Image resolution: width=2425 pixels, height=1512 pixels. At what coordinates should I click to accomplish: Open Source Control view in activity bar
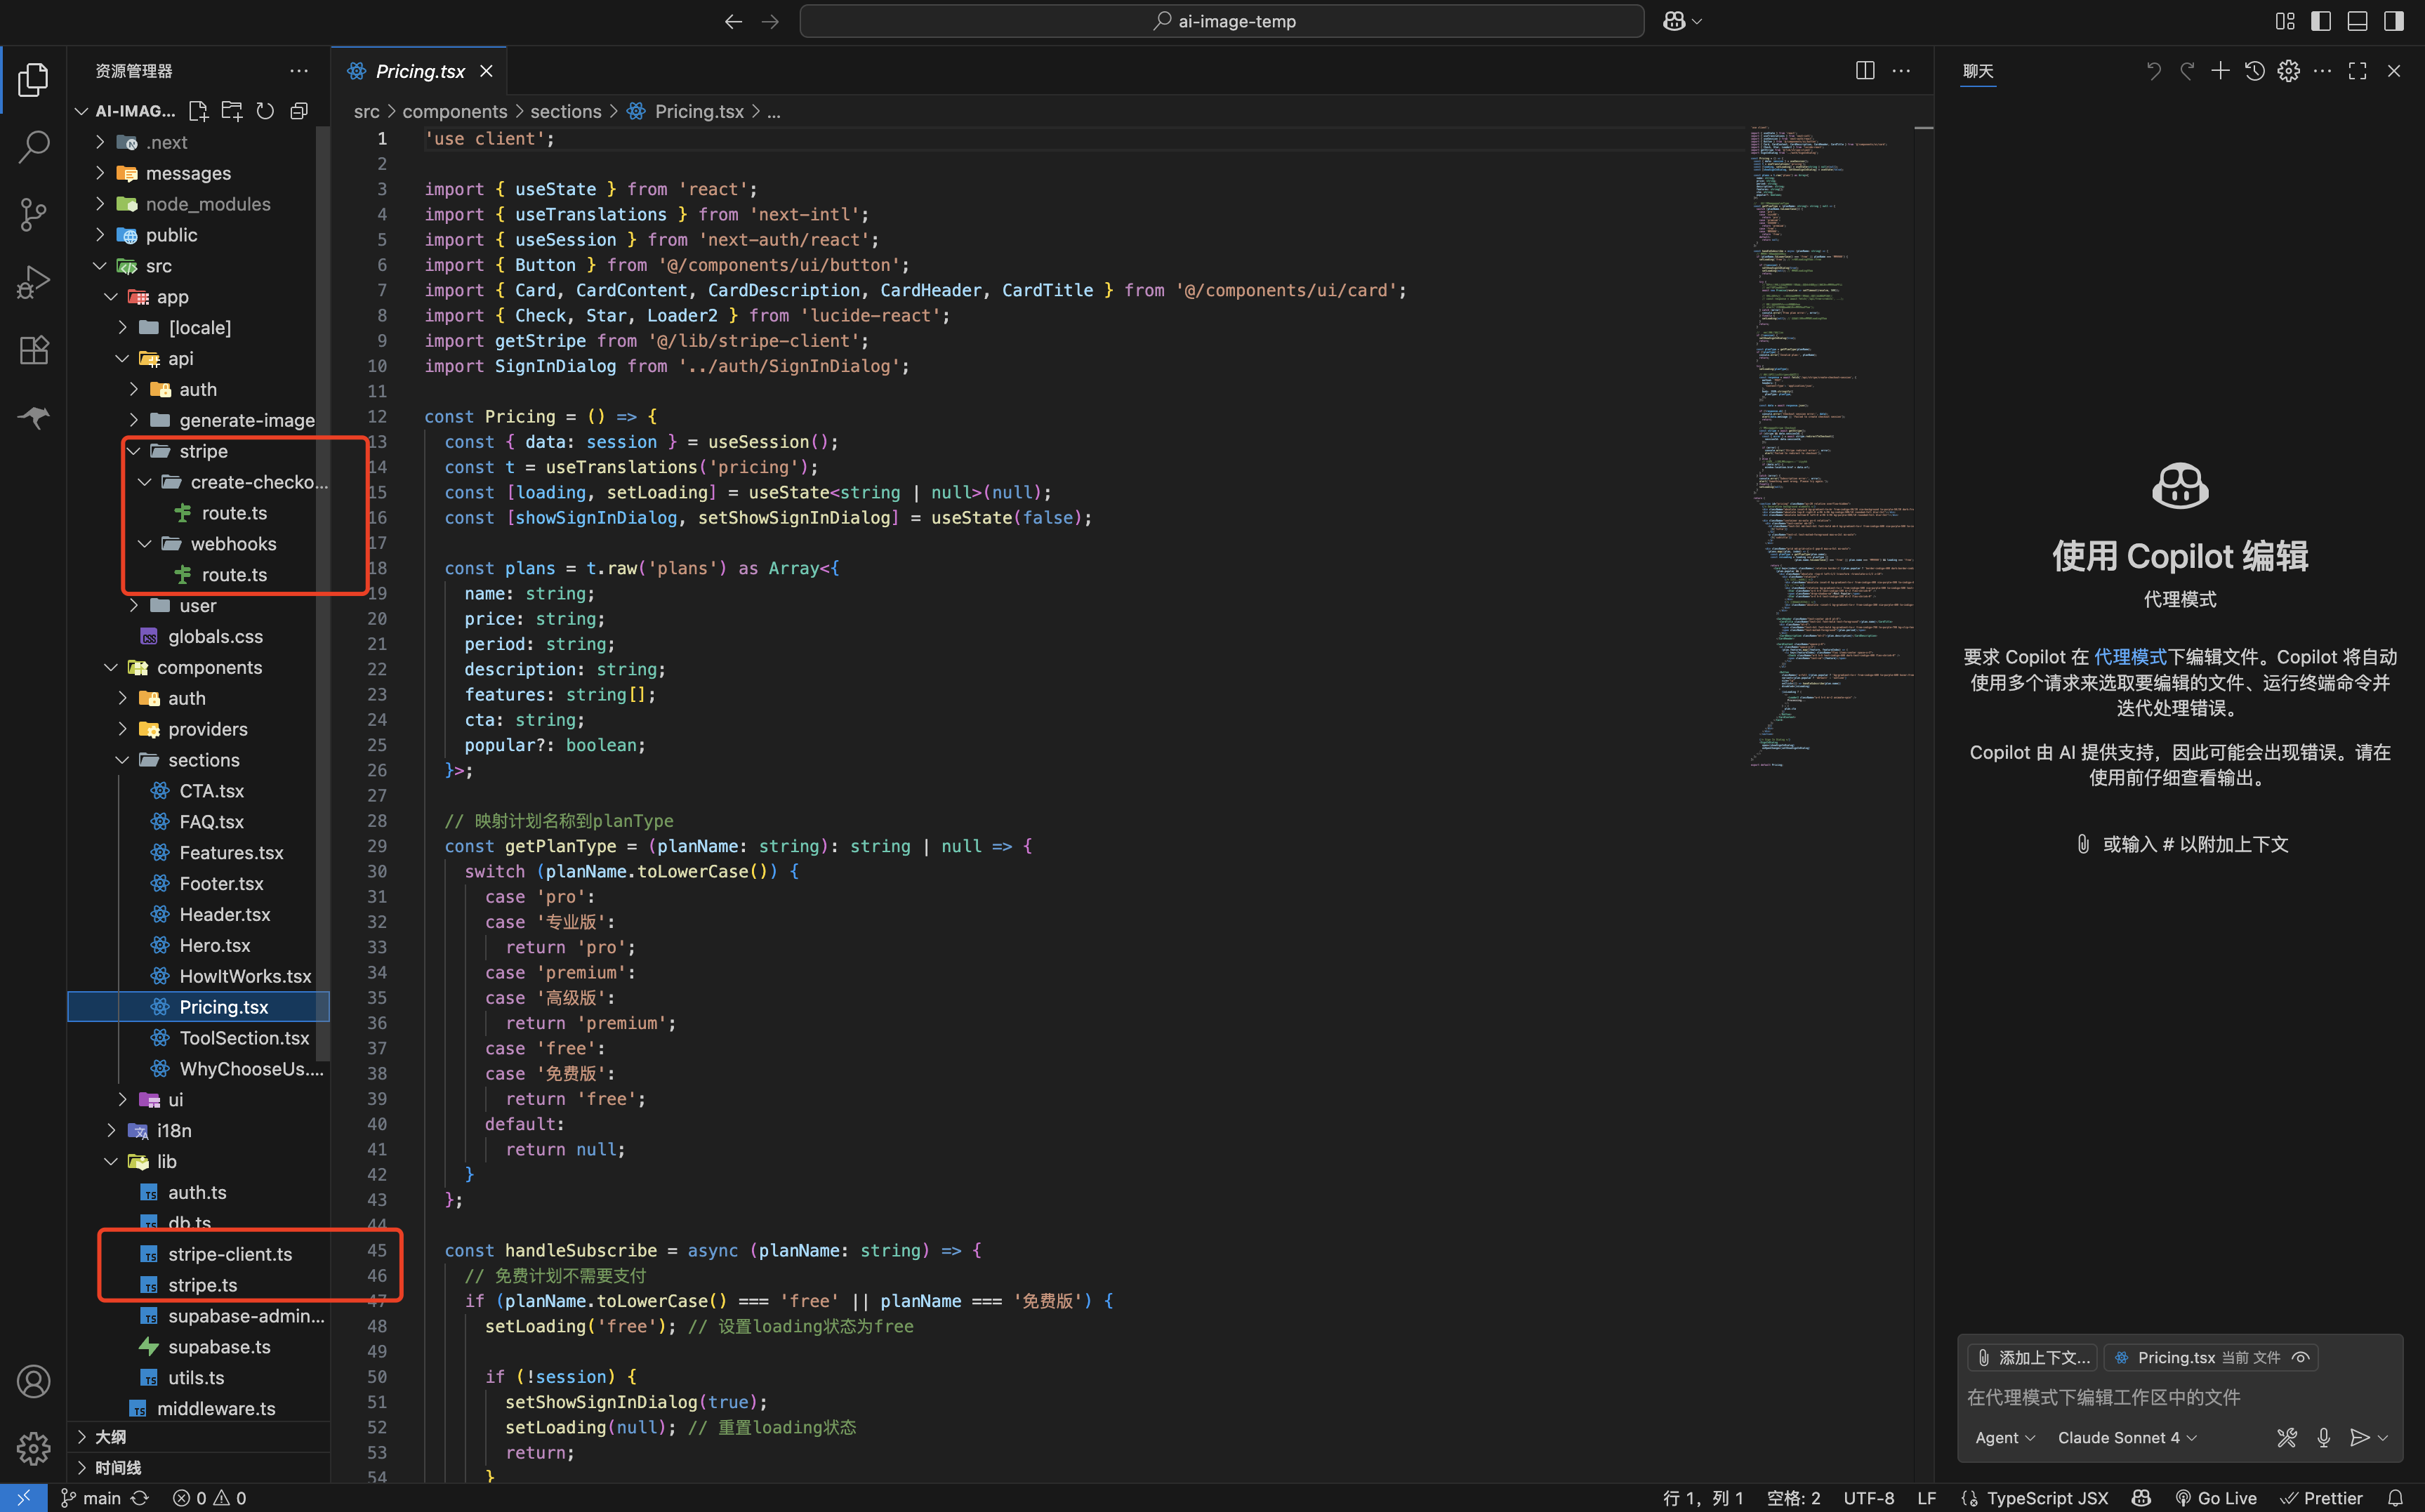(x=33, y=214)
